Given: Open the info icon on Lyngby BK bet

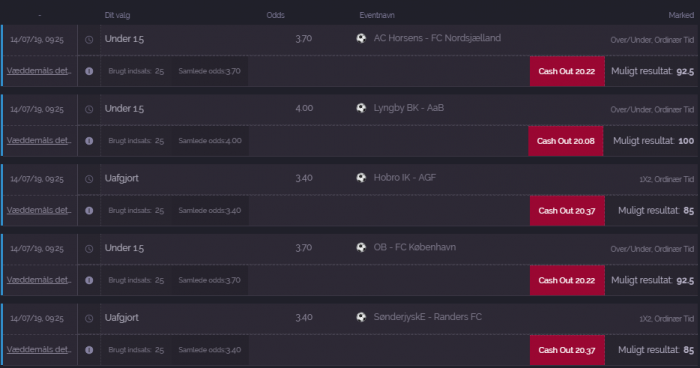Looking at the screenshot, I should (89, 141).
